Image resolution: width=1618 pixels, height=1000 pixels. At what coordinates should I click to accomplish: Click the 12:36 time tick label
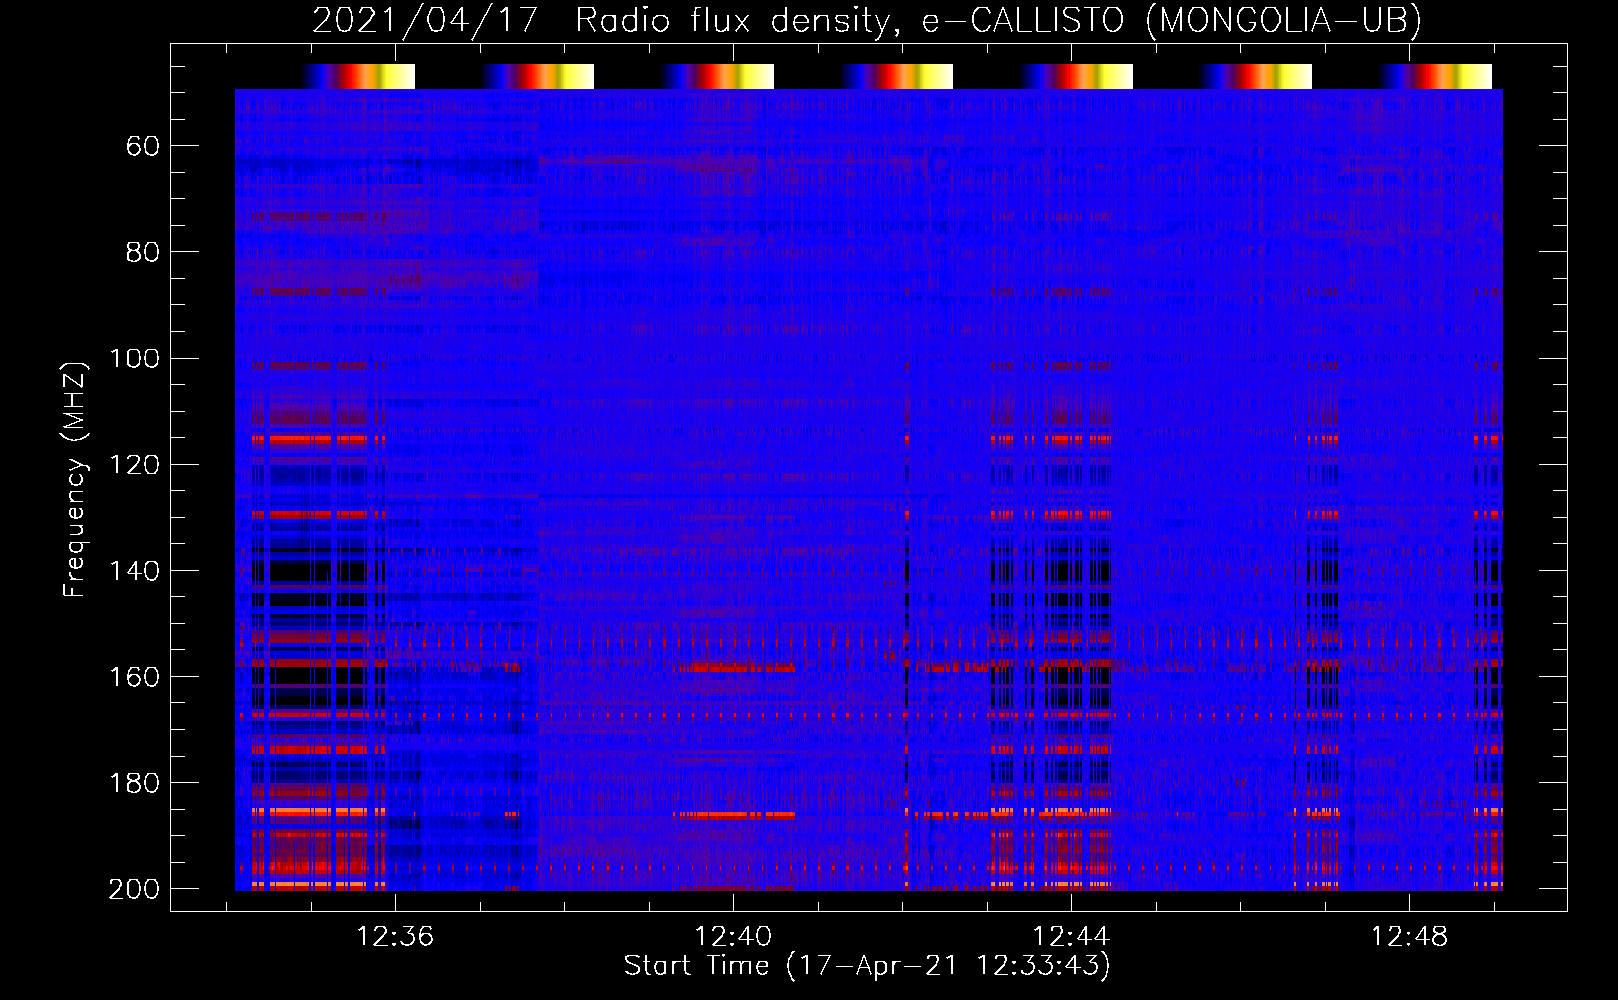click(395, 936)
